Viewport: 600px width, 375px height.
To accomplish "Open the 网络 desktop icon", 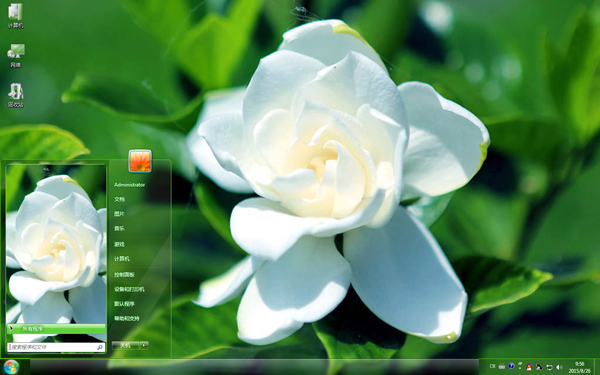I will tap(15, 55).
